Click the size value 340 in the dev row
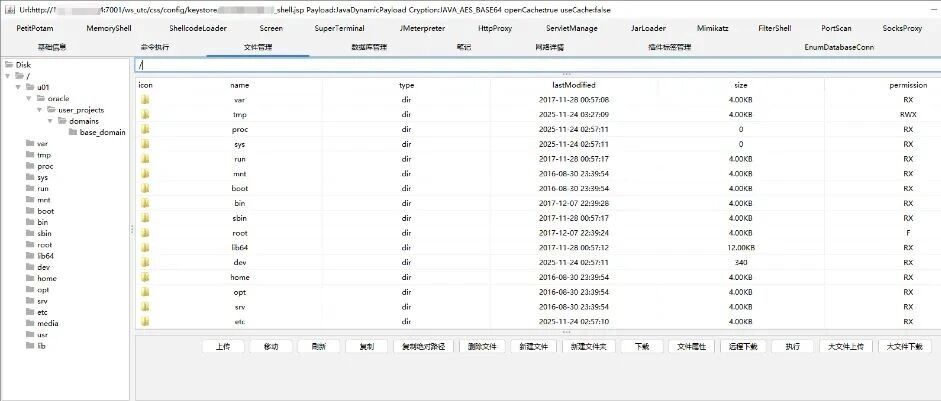Image resolution: width=941 pixels, height=401 pixels. [x=741, y=262]
